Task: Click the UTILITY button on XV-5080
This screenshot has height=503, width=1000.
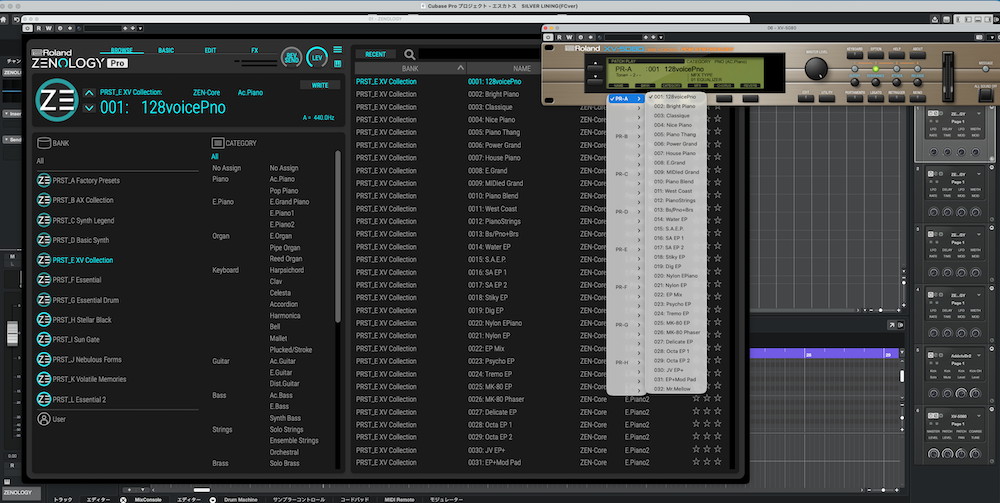Action: click(x=827, y=98)
